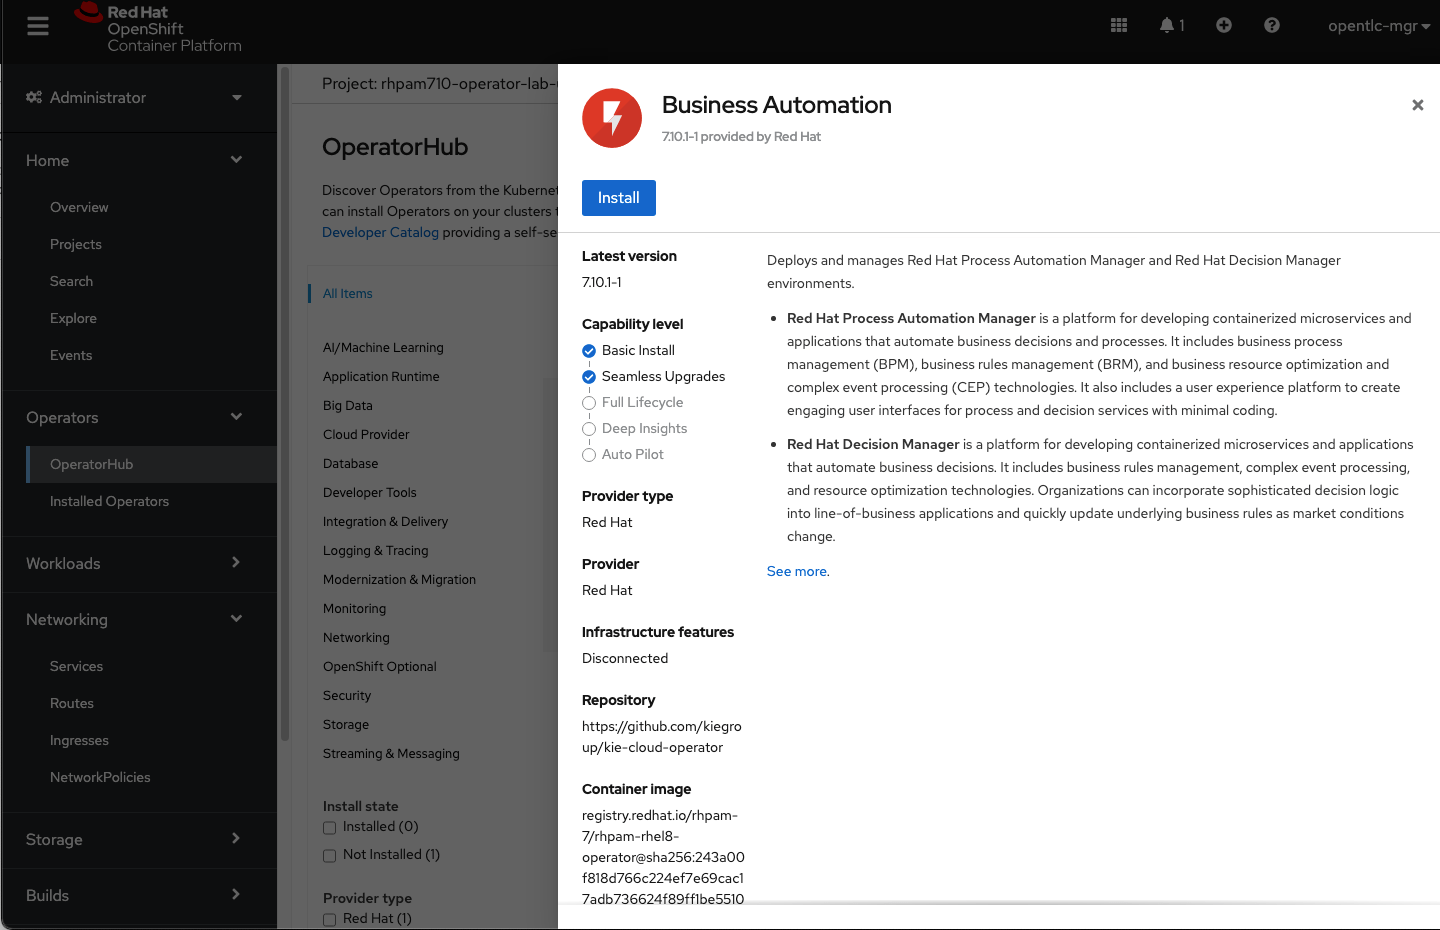
Task: View notifications bell
Action: pos(1171,25)
